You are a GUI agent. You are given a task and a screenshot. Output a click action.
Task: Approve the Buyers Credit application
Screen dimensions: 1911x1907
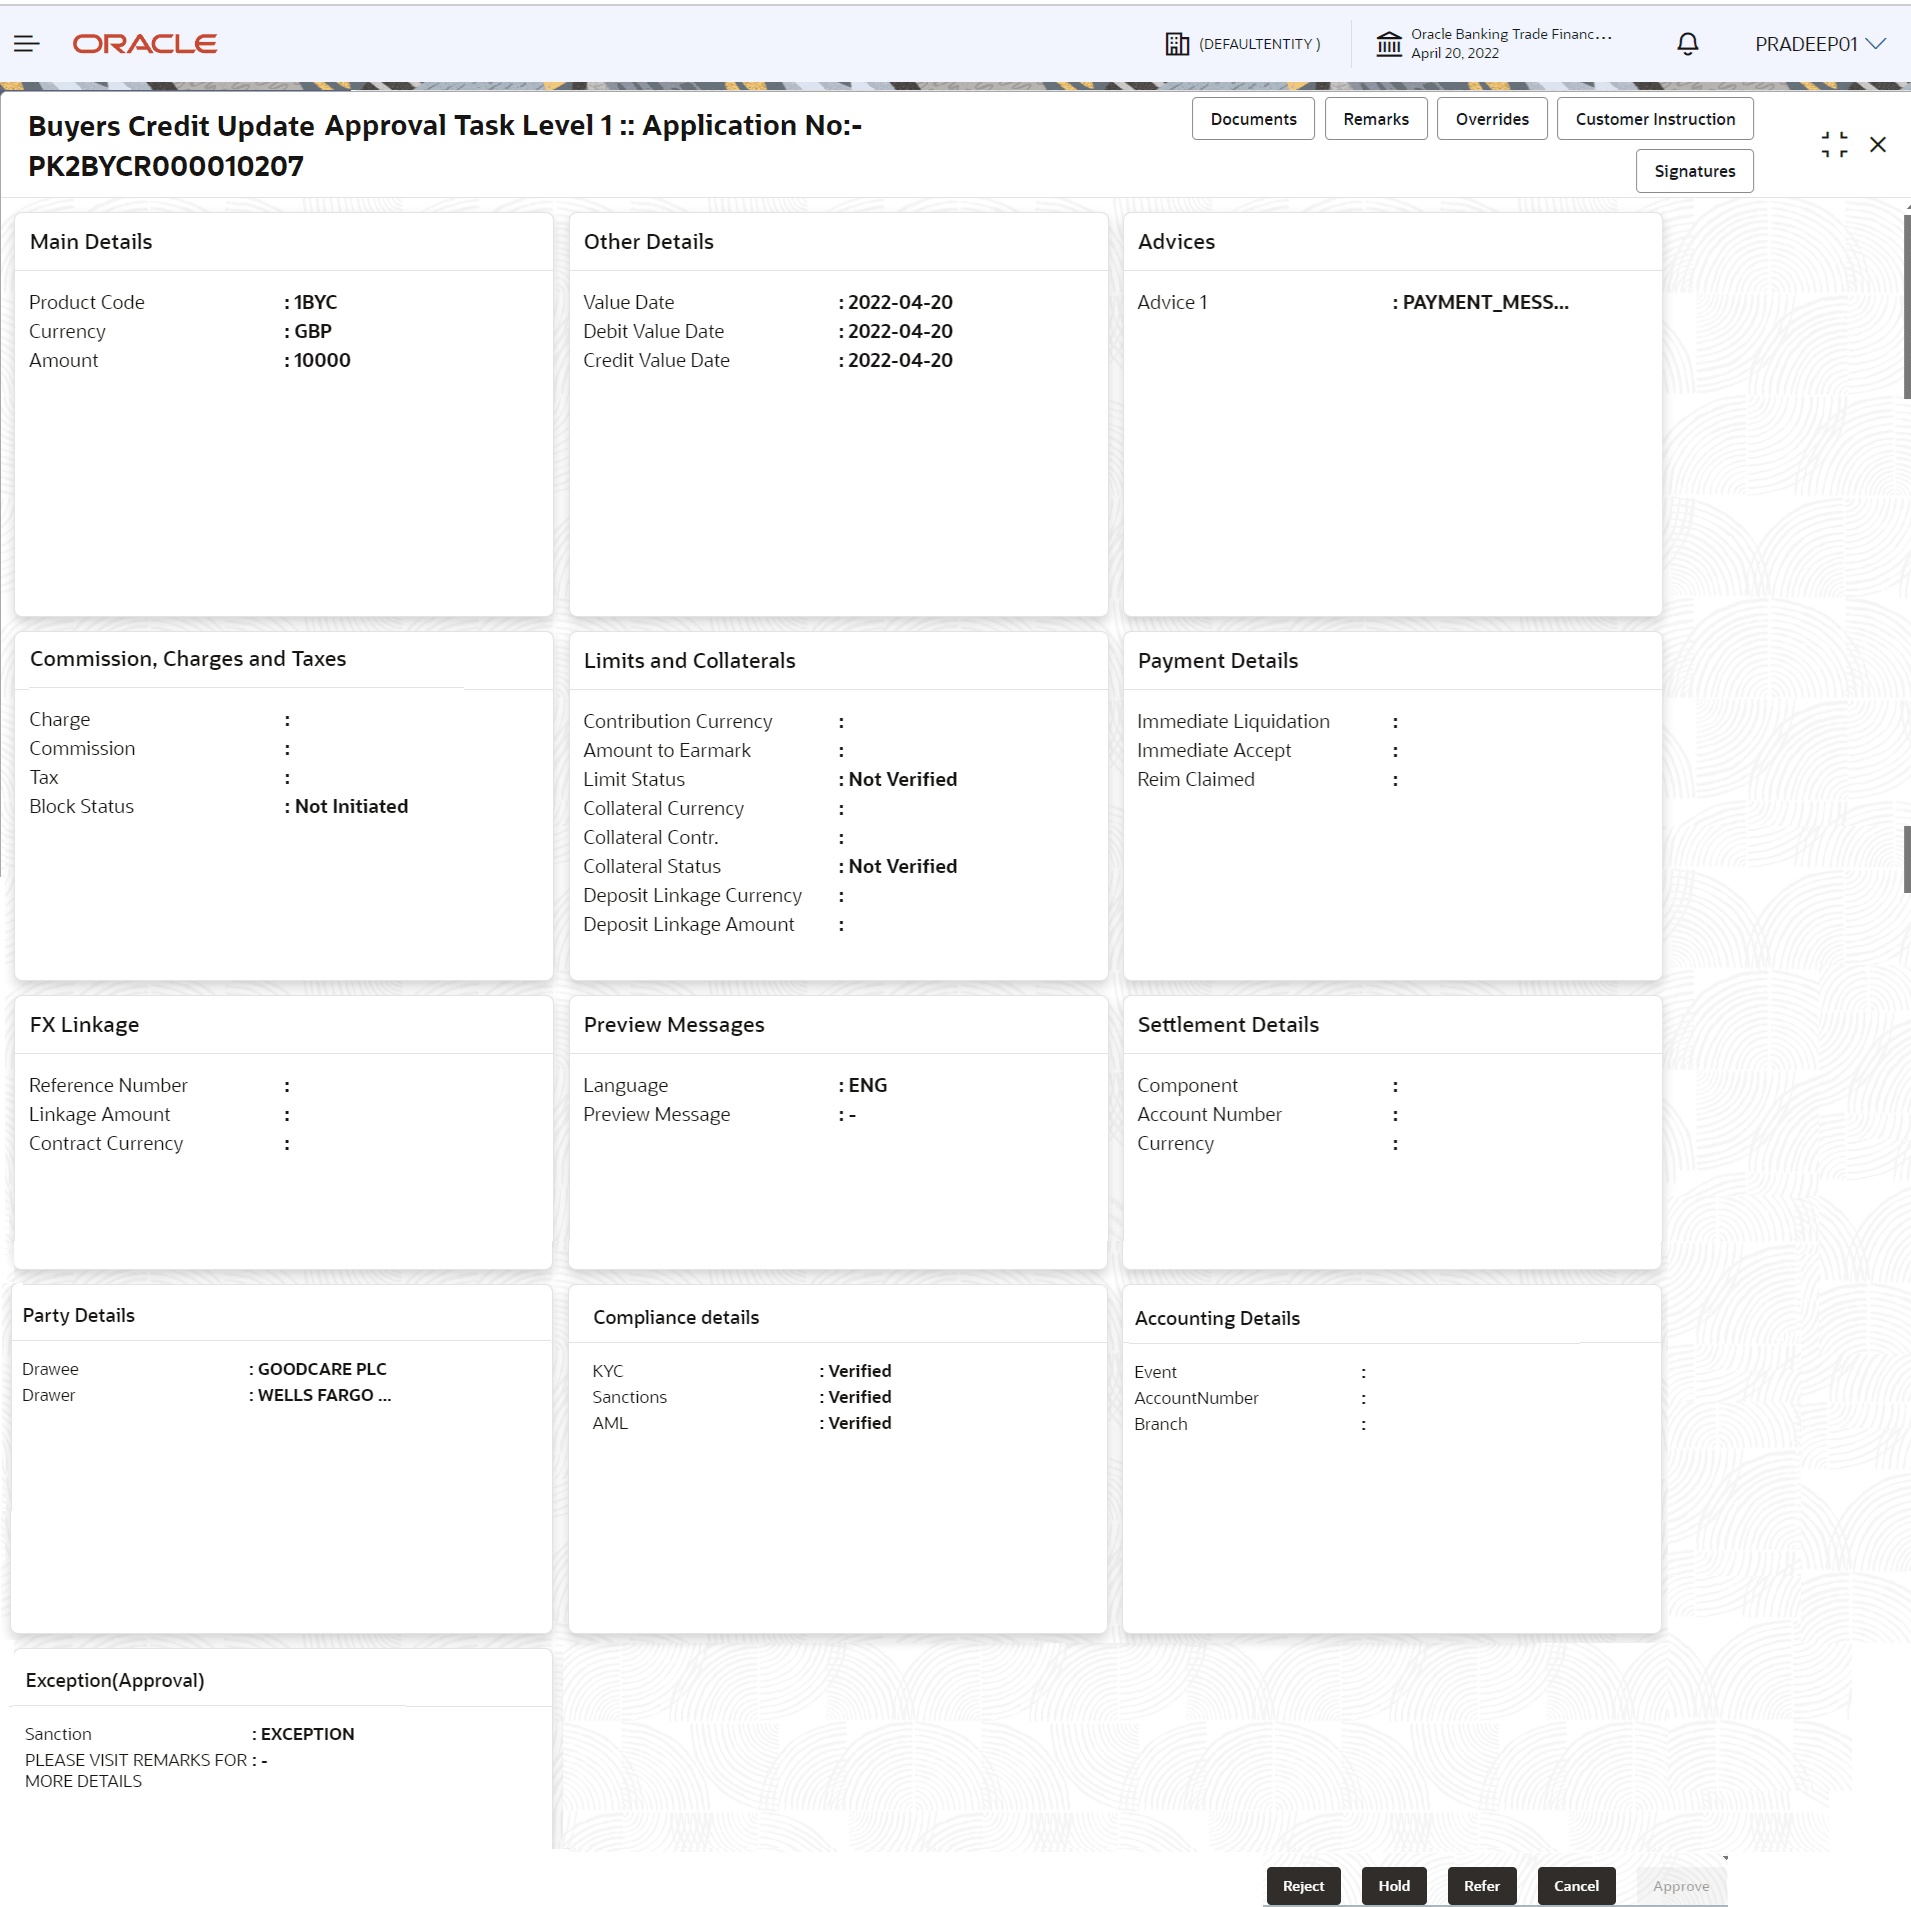tap(1681, 1885)
